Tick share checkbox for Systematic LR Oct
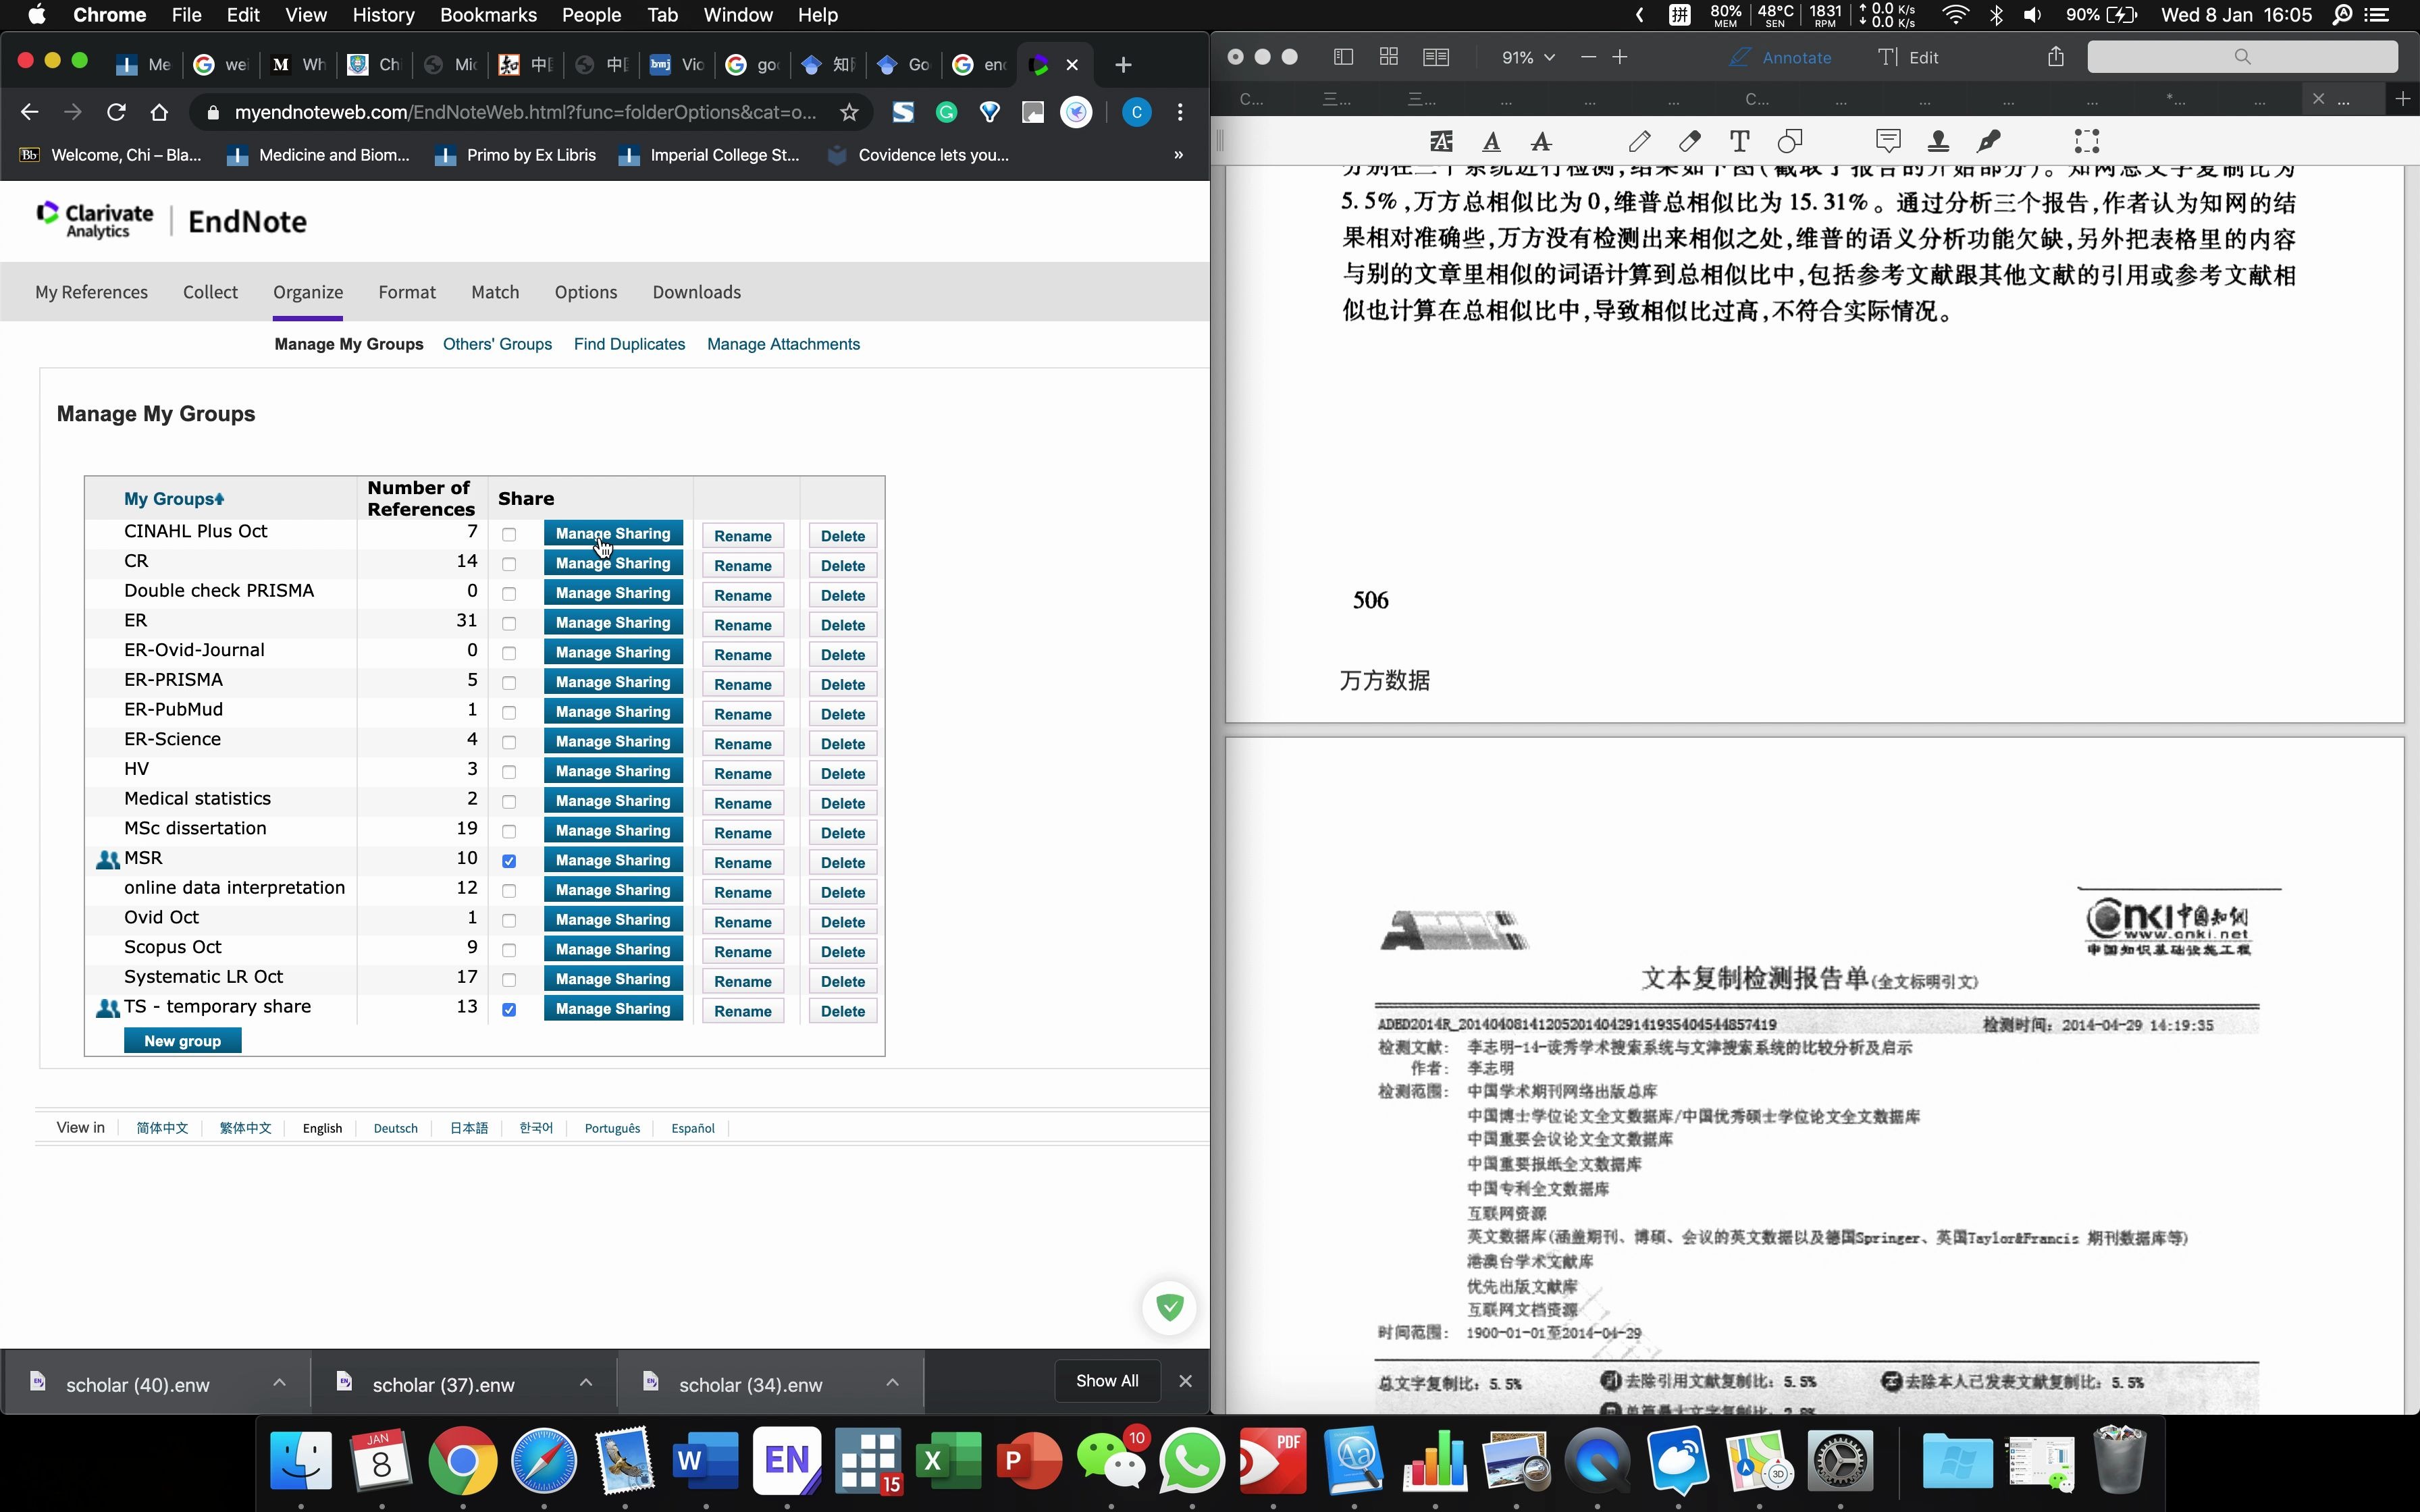The width and height of the screenshot is (2420, 1512). pyautogui.click(x=509, y=980)
